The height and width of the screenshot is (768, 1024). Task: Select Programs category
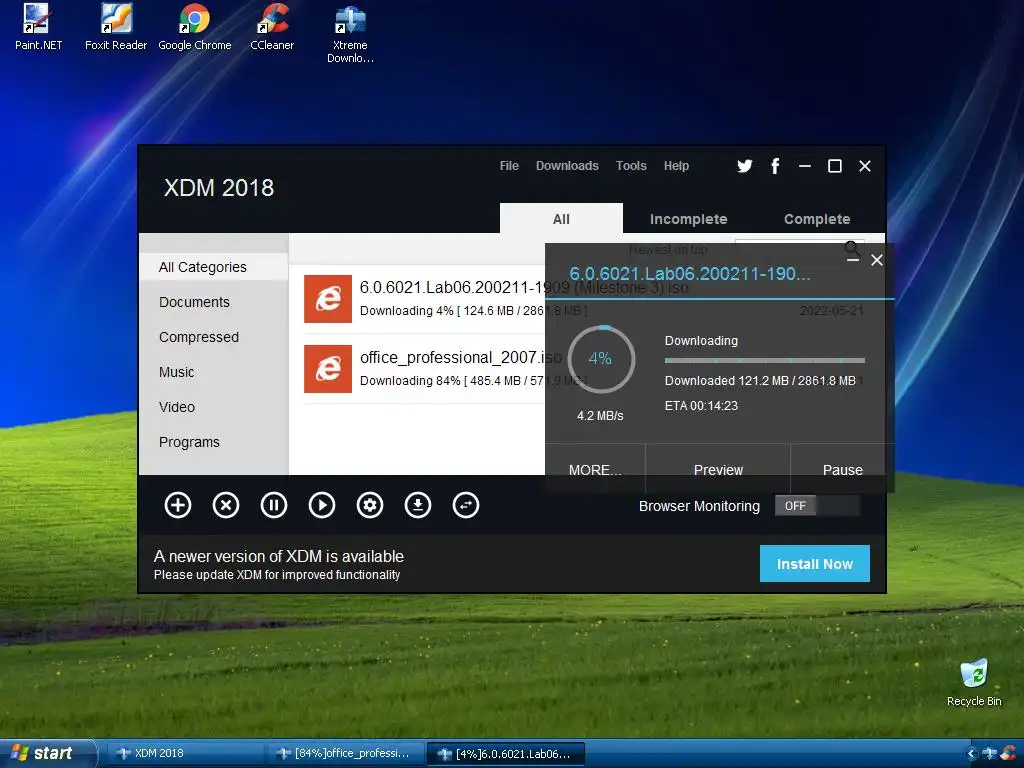pyautogui.click(x=214, y=442)
